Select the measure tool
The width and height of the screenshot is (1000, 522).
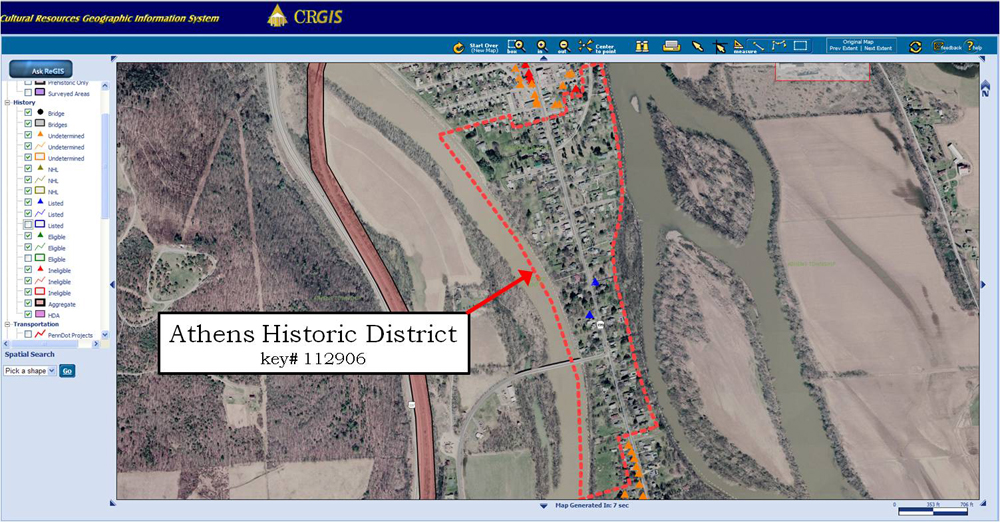[738, 45]
